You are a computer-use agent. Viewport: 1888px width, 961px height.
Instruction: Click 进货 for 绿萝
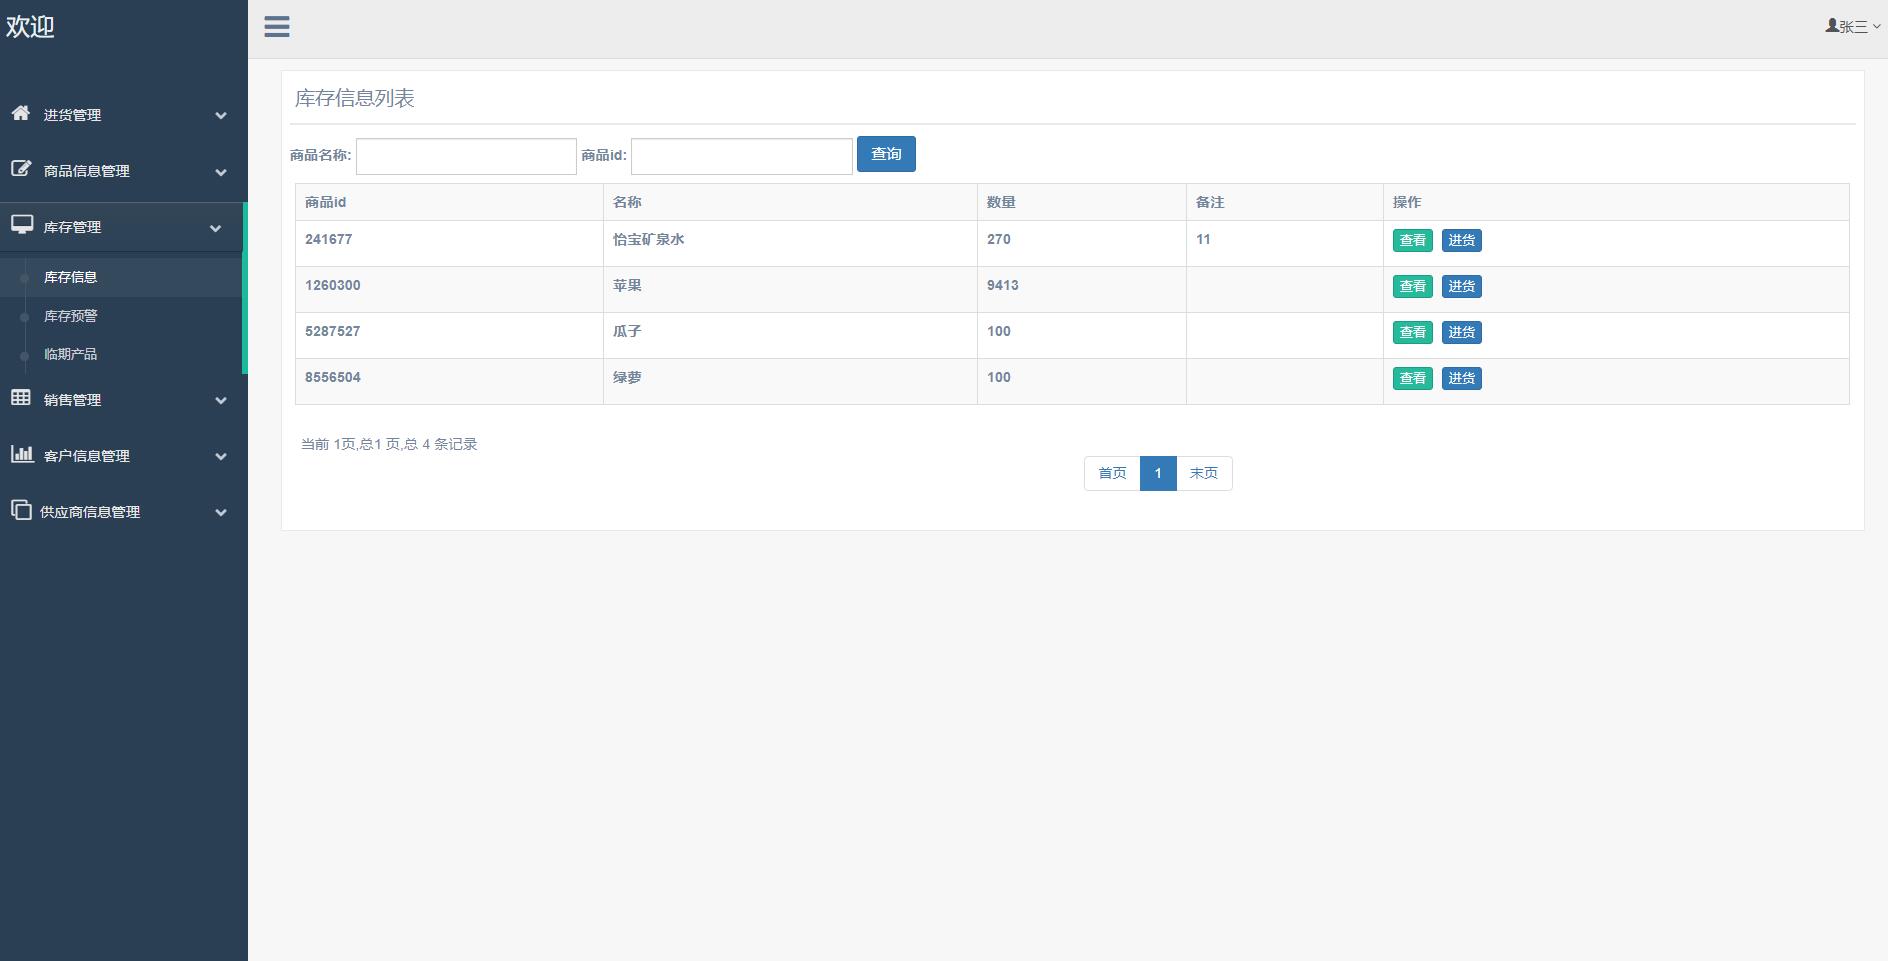click(1462, 378)
